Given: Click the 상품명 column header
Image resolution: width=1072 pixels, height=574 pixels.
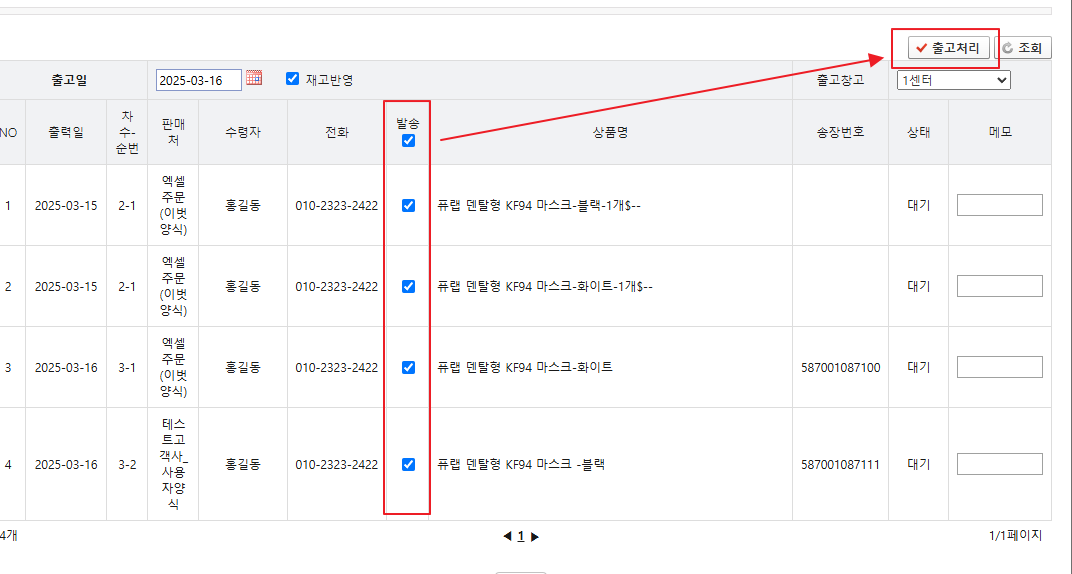Looking at the screenshot, I should [x=610, y=133].
